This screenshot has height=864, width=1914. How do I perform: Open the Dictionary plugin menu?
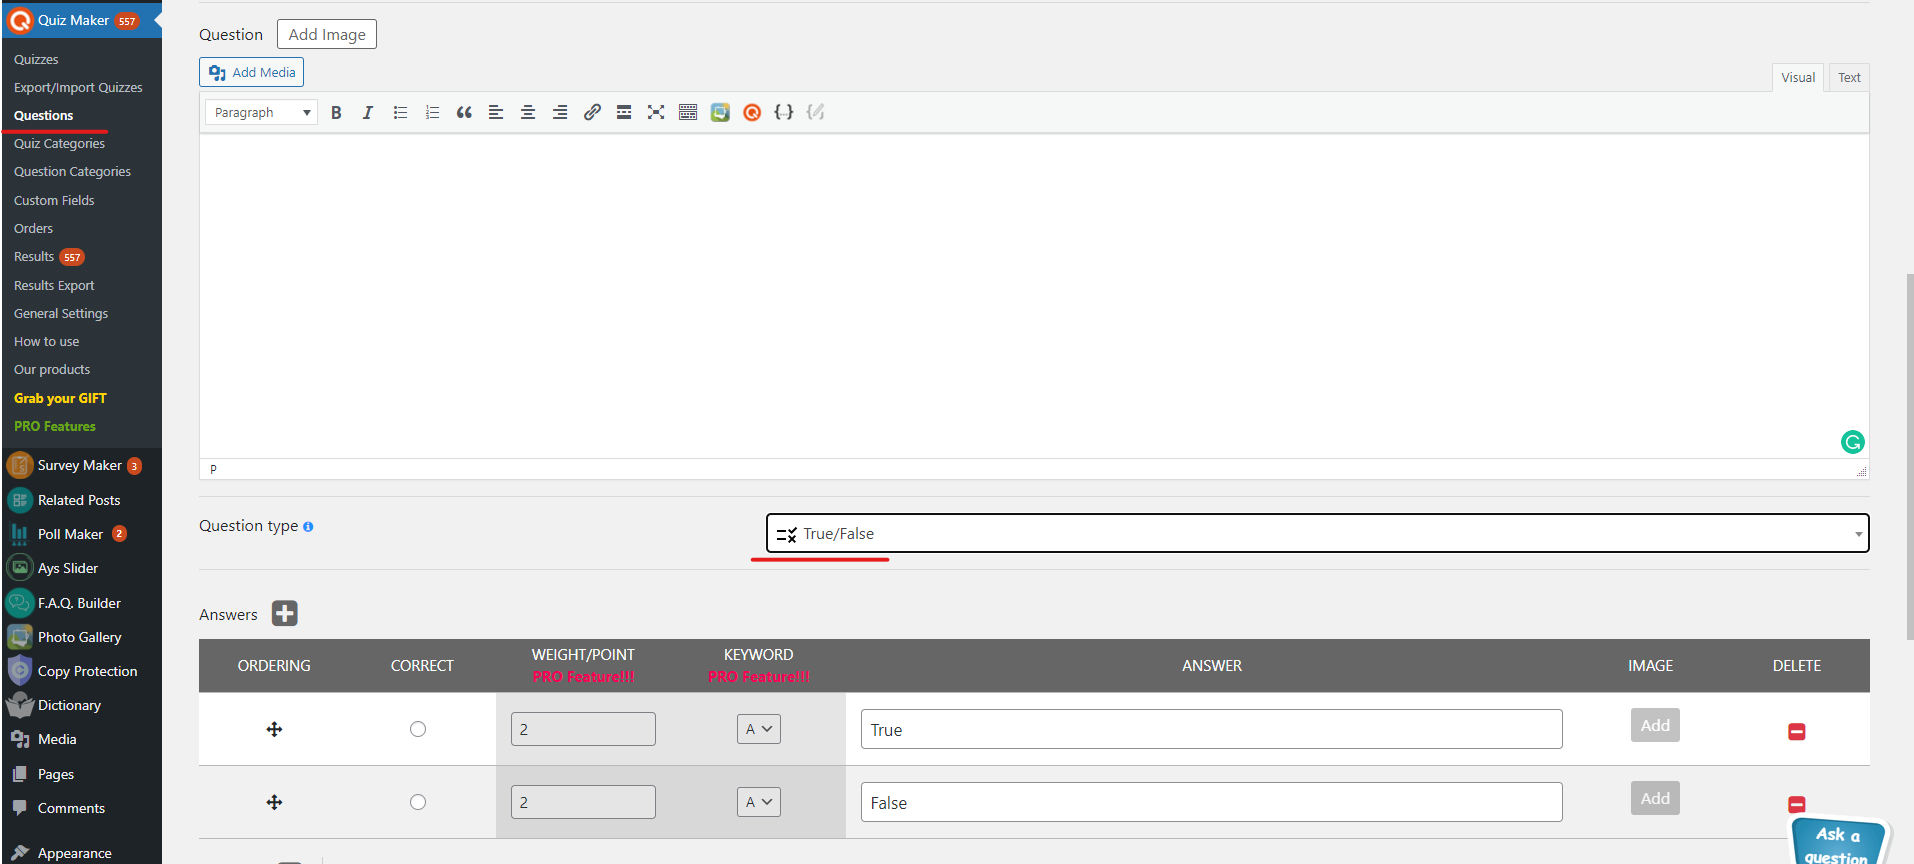(x=69, y=705)
